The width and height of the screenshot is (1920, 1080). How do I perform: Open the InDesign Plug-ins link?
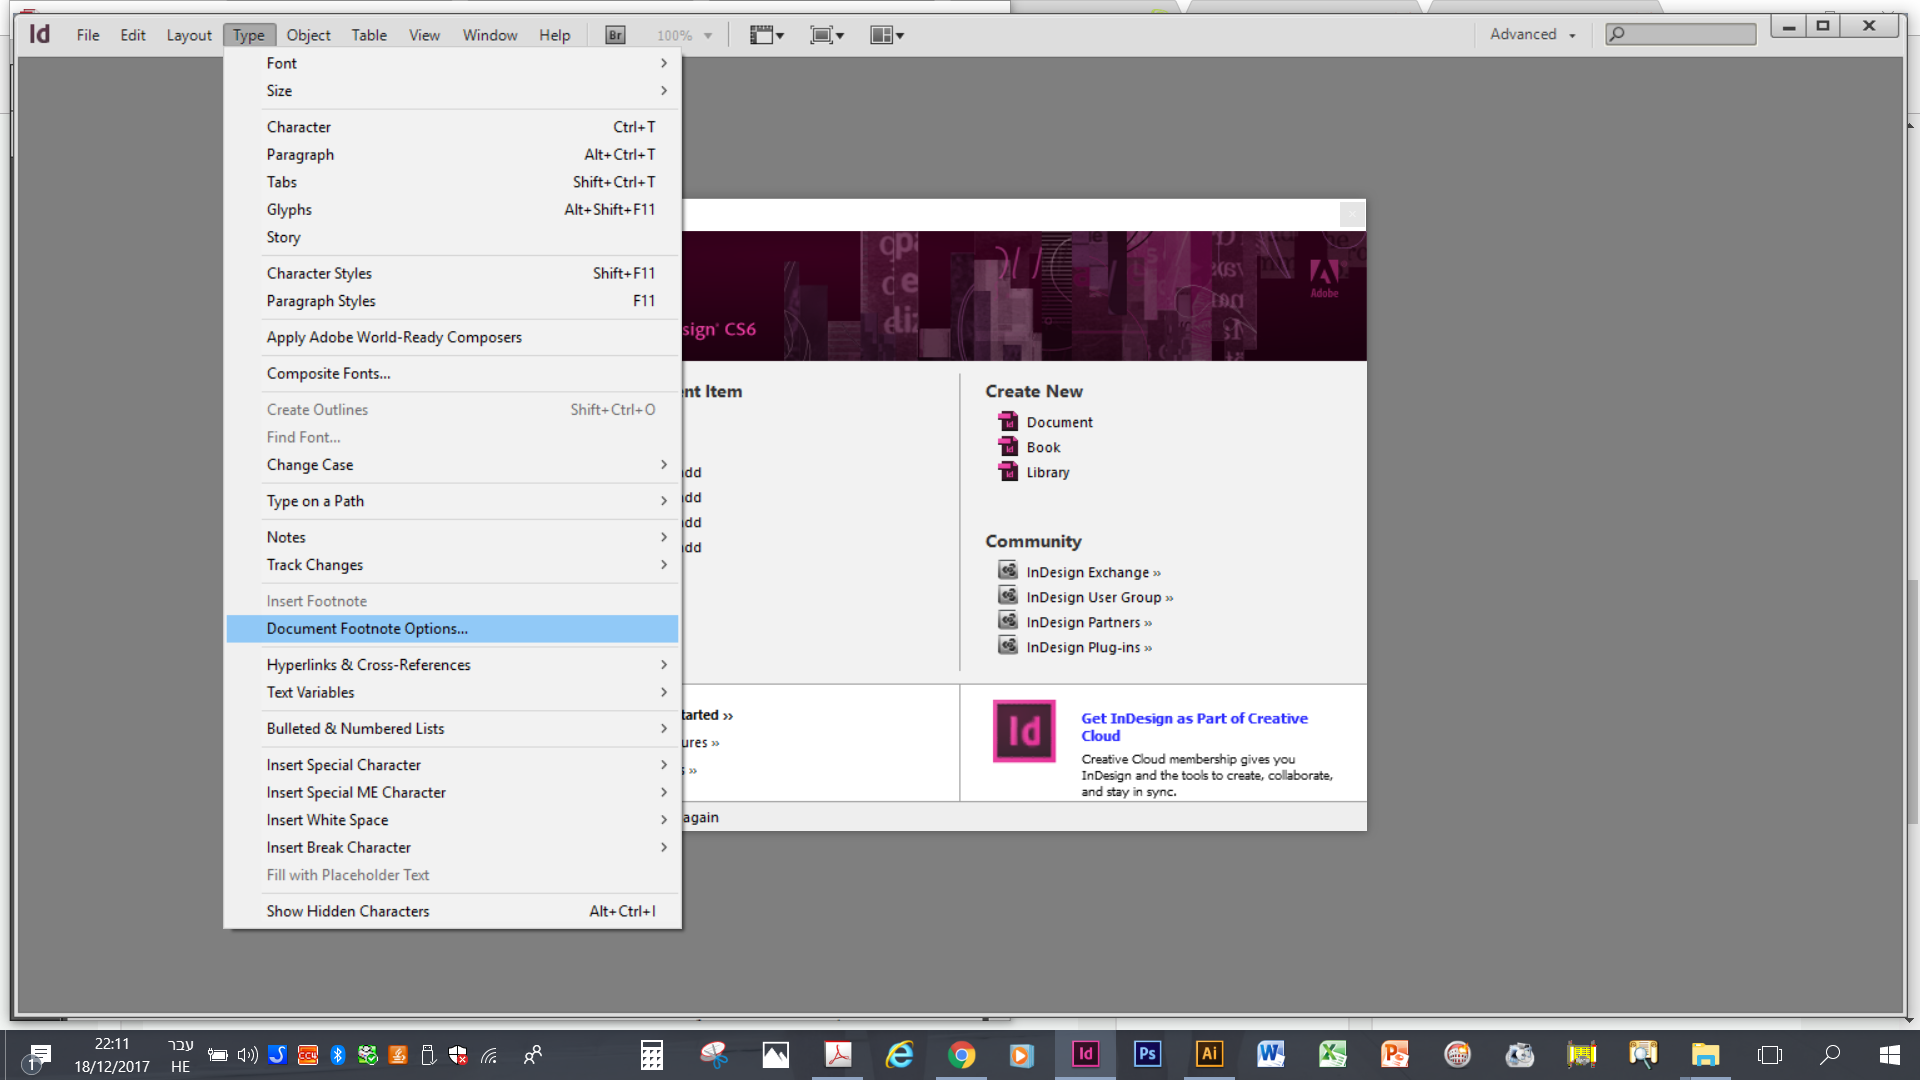1089,647
